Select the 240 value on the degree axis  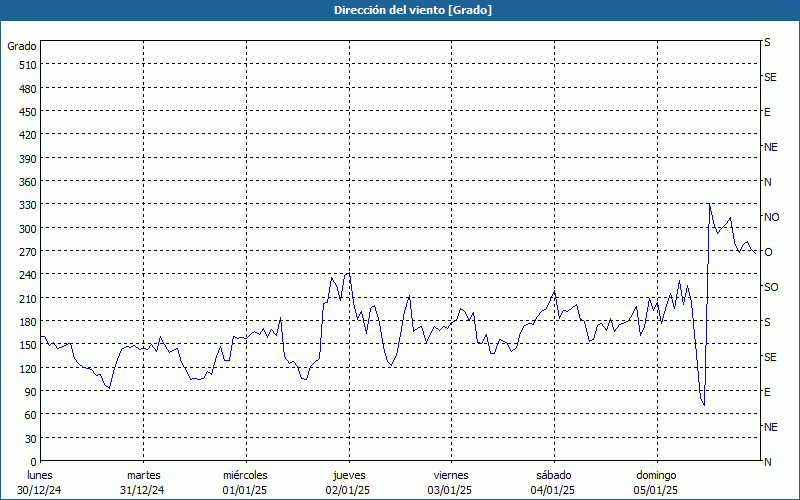[x=28, y=276]
